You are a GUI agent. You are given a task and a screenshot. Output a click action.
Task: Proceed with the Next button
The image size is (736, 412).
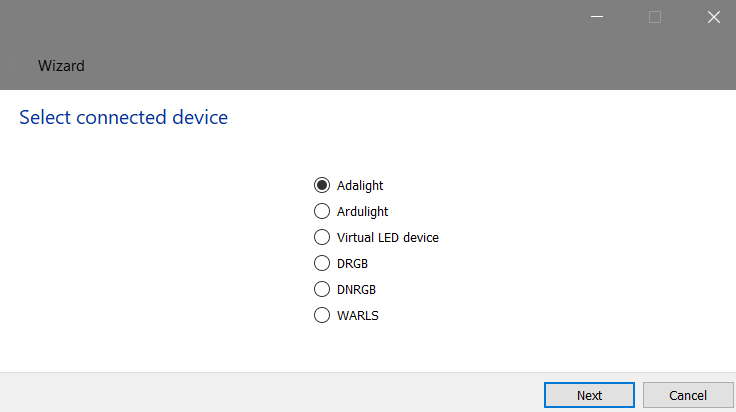tap(589, 395)
